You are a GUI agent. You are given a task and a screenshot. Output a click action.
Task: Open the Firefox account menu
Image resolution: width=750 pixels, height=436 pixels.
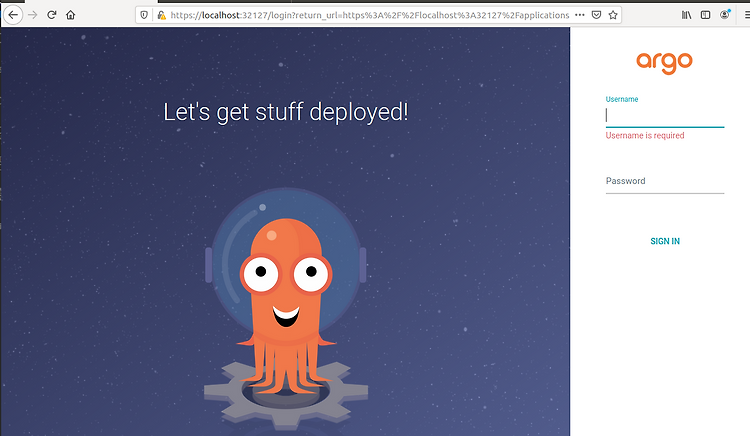coord(725,15)
